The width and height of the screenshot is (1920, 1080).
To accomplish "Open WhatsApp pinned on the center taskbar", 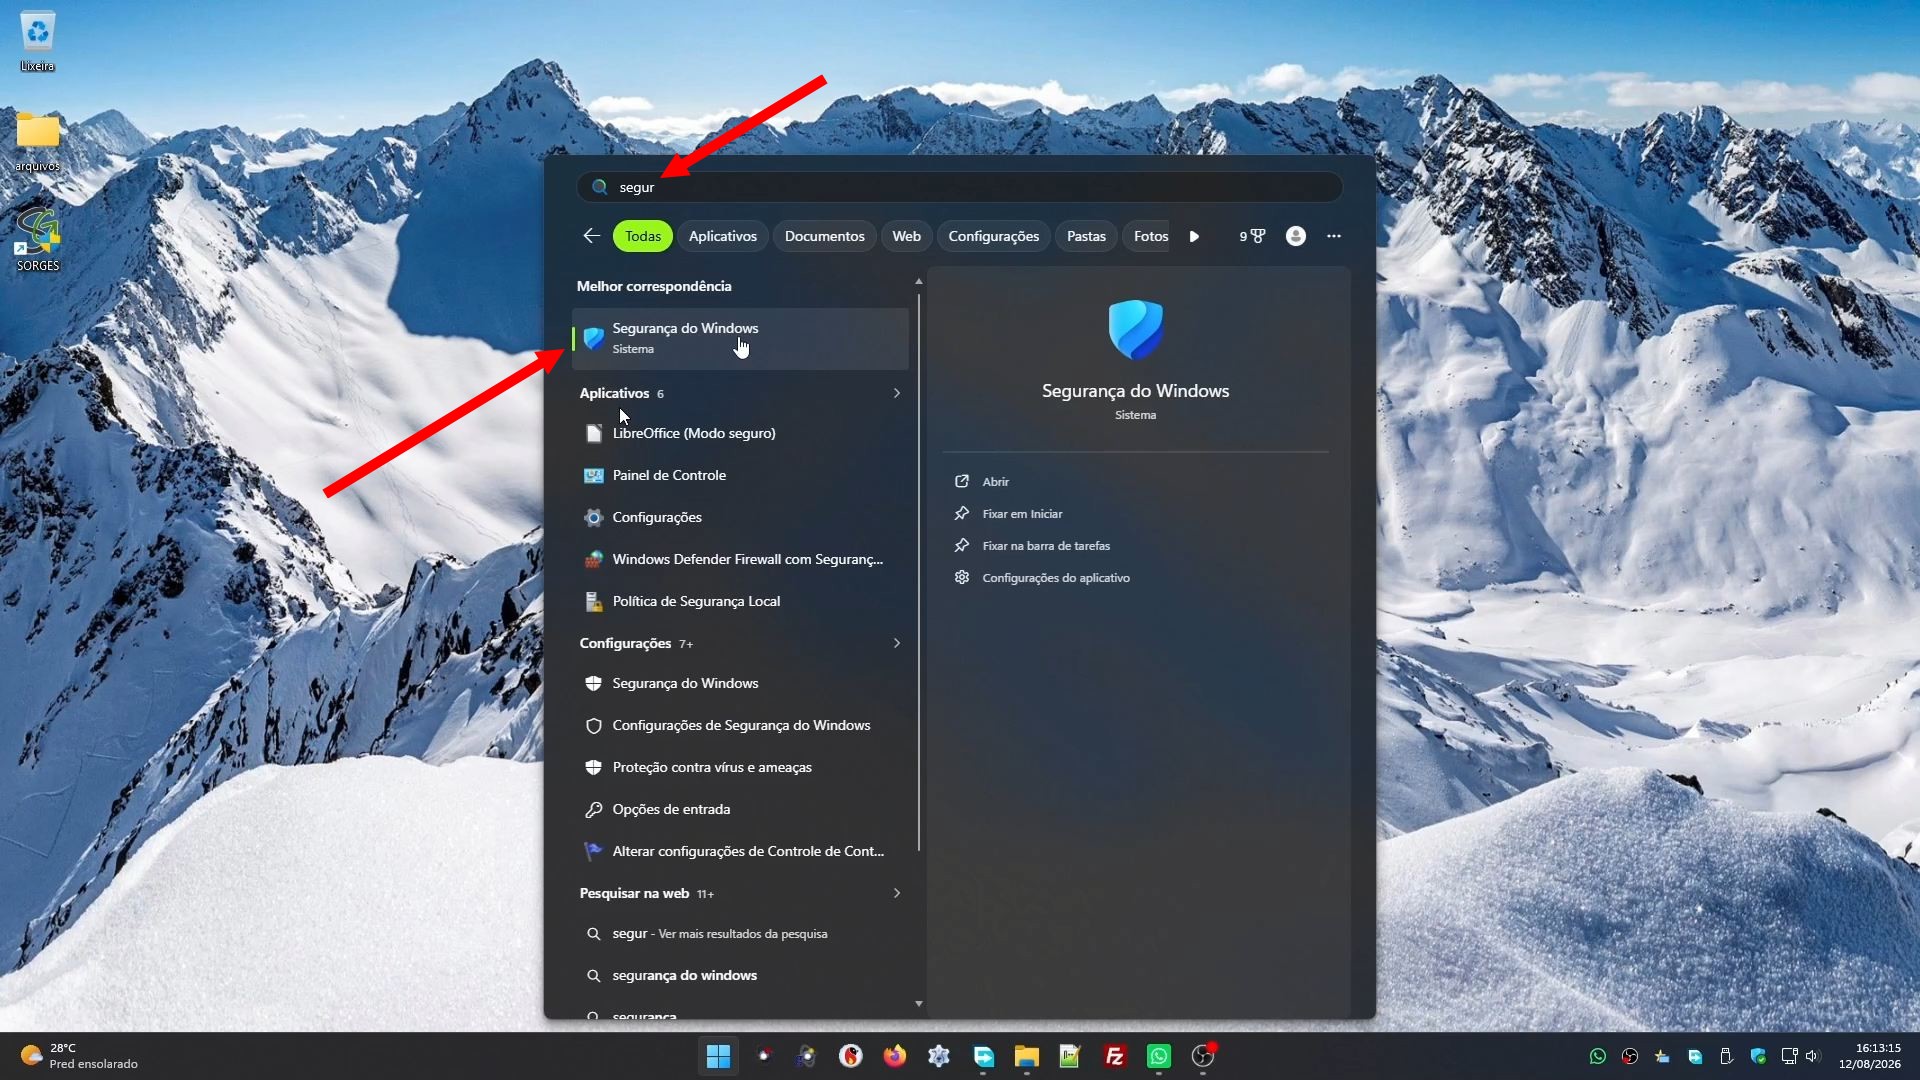I will click(x=1158, y=1056).
